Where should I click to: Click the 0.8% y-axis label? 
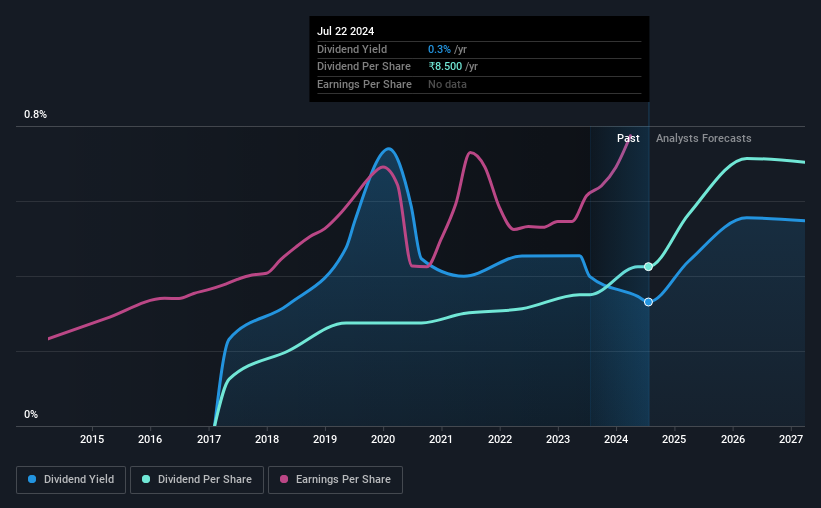(35, 114)
